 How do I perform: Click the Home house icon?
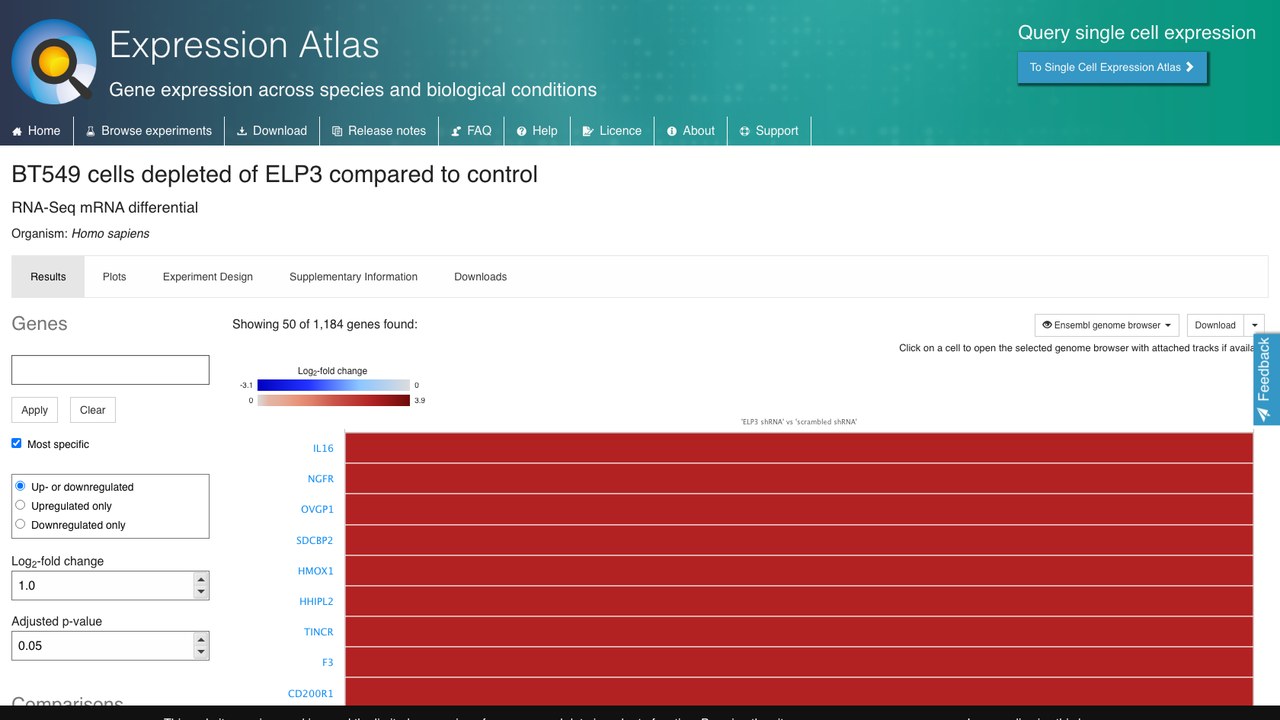17,131
